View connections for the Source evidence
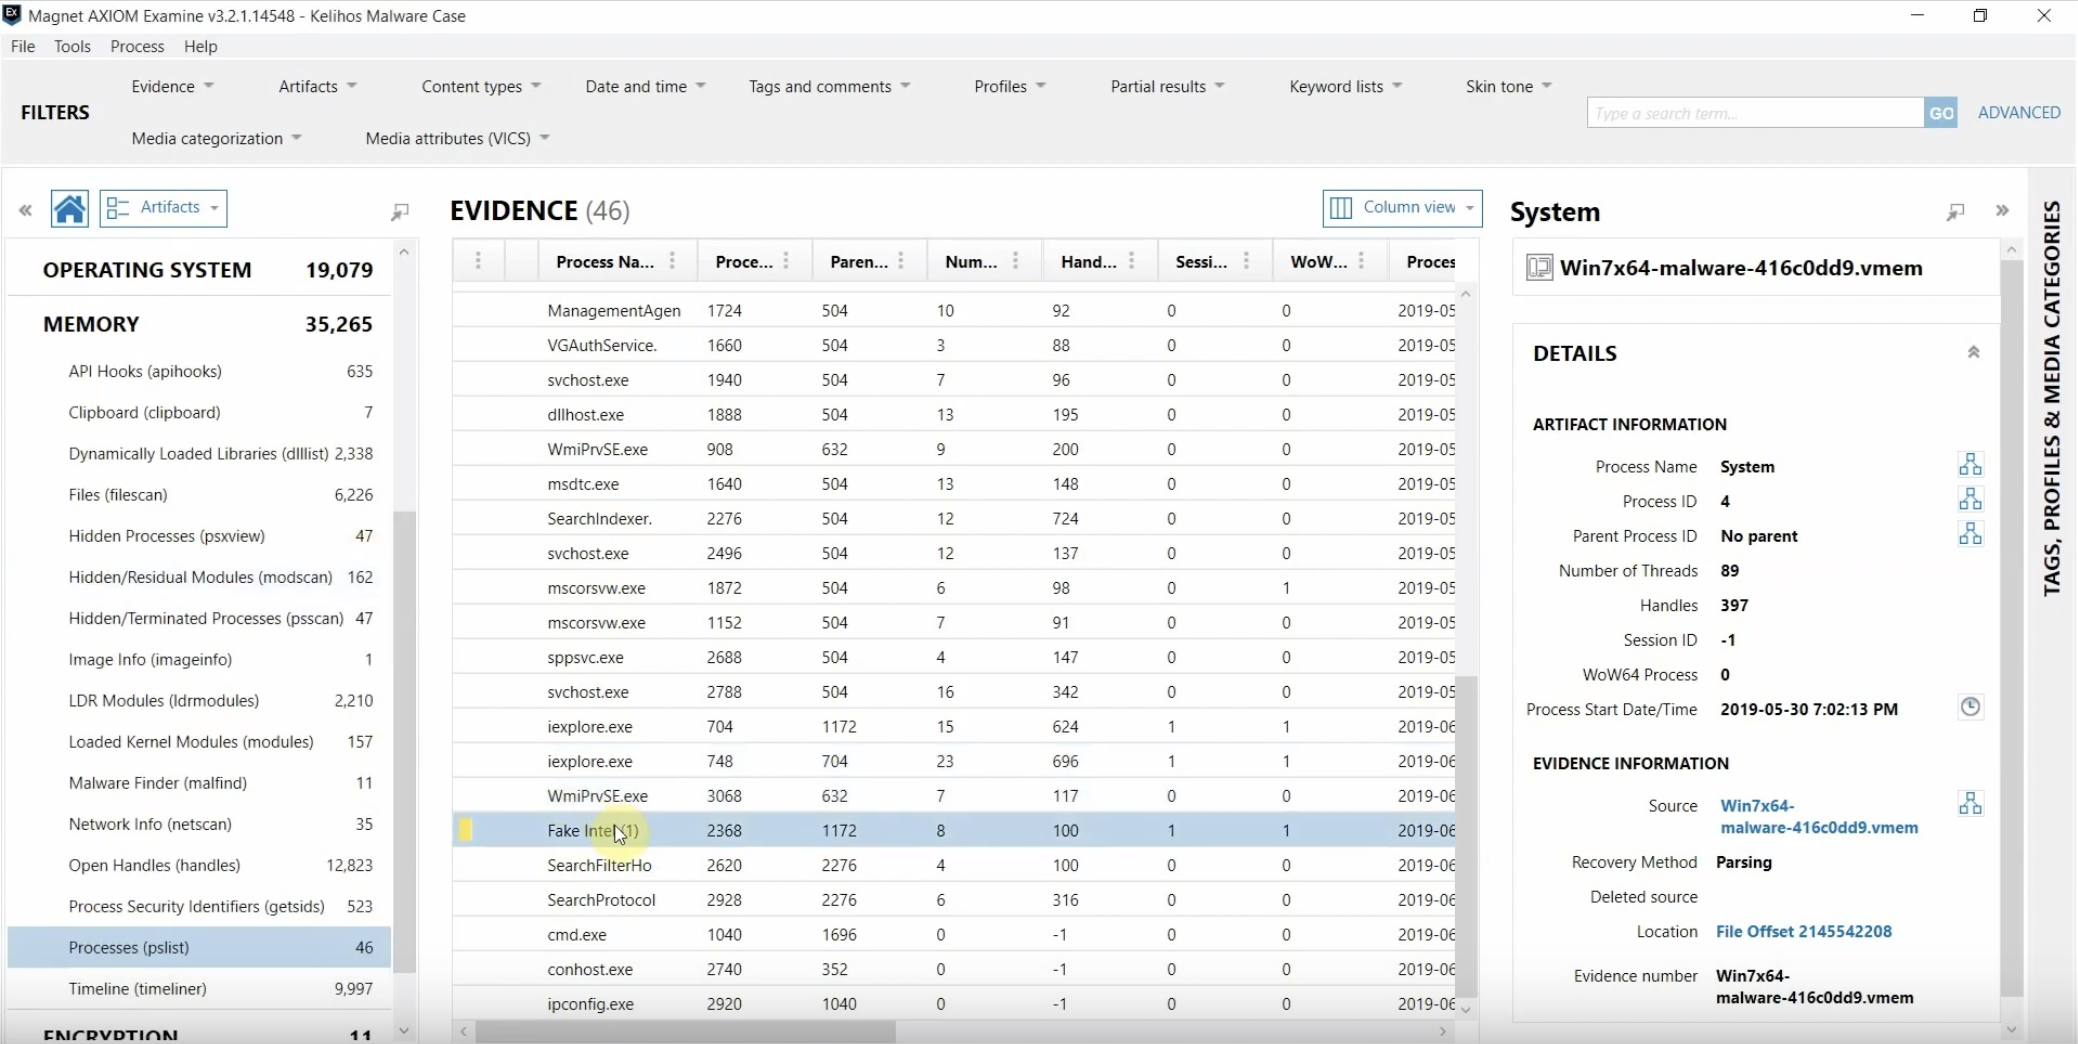 pos(1970,804)
